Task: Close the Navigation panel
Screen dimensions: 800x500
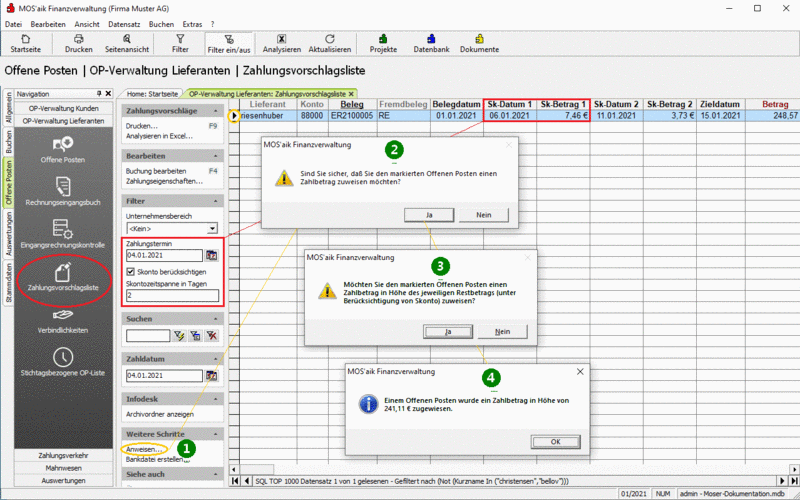Action: coord(108,94)
